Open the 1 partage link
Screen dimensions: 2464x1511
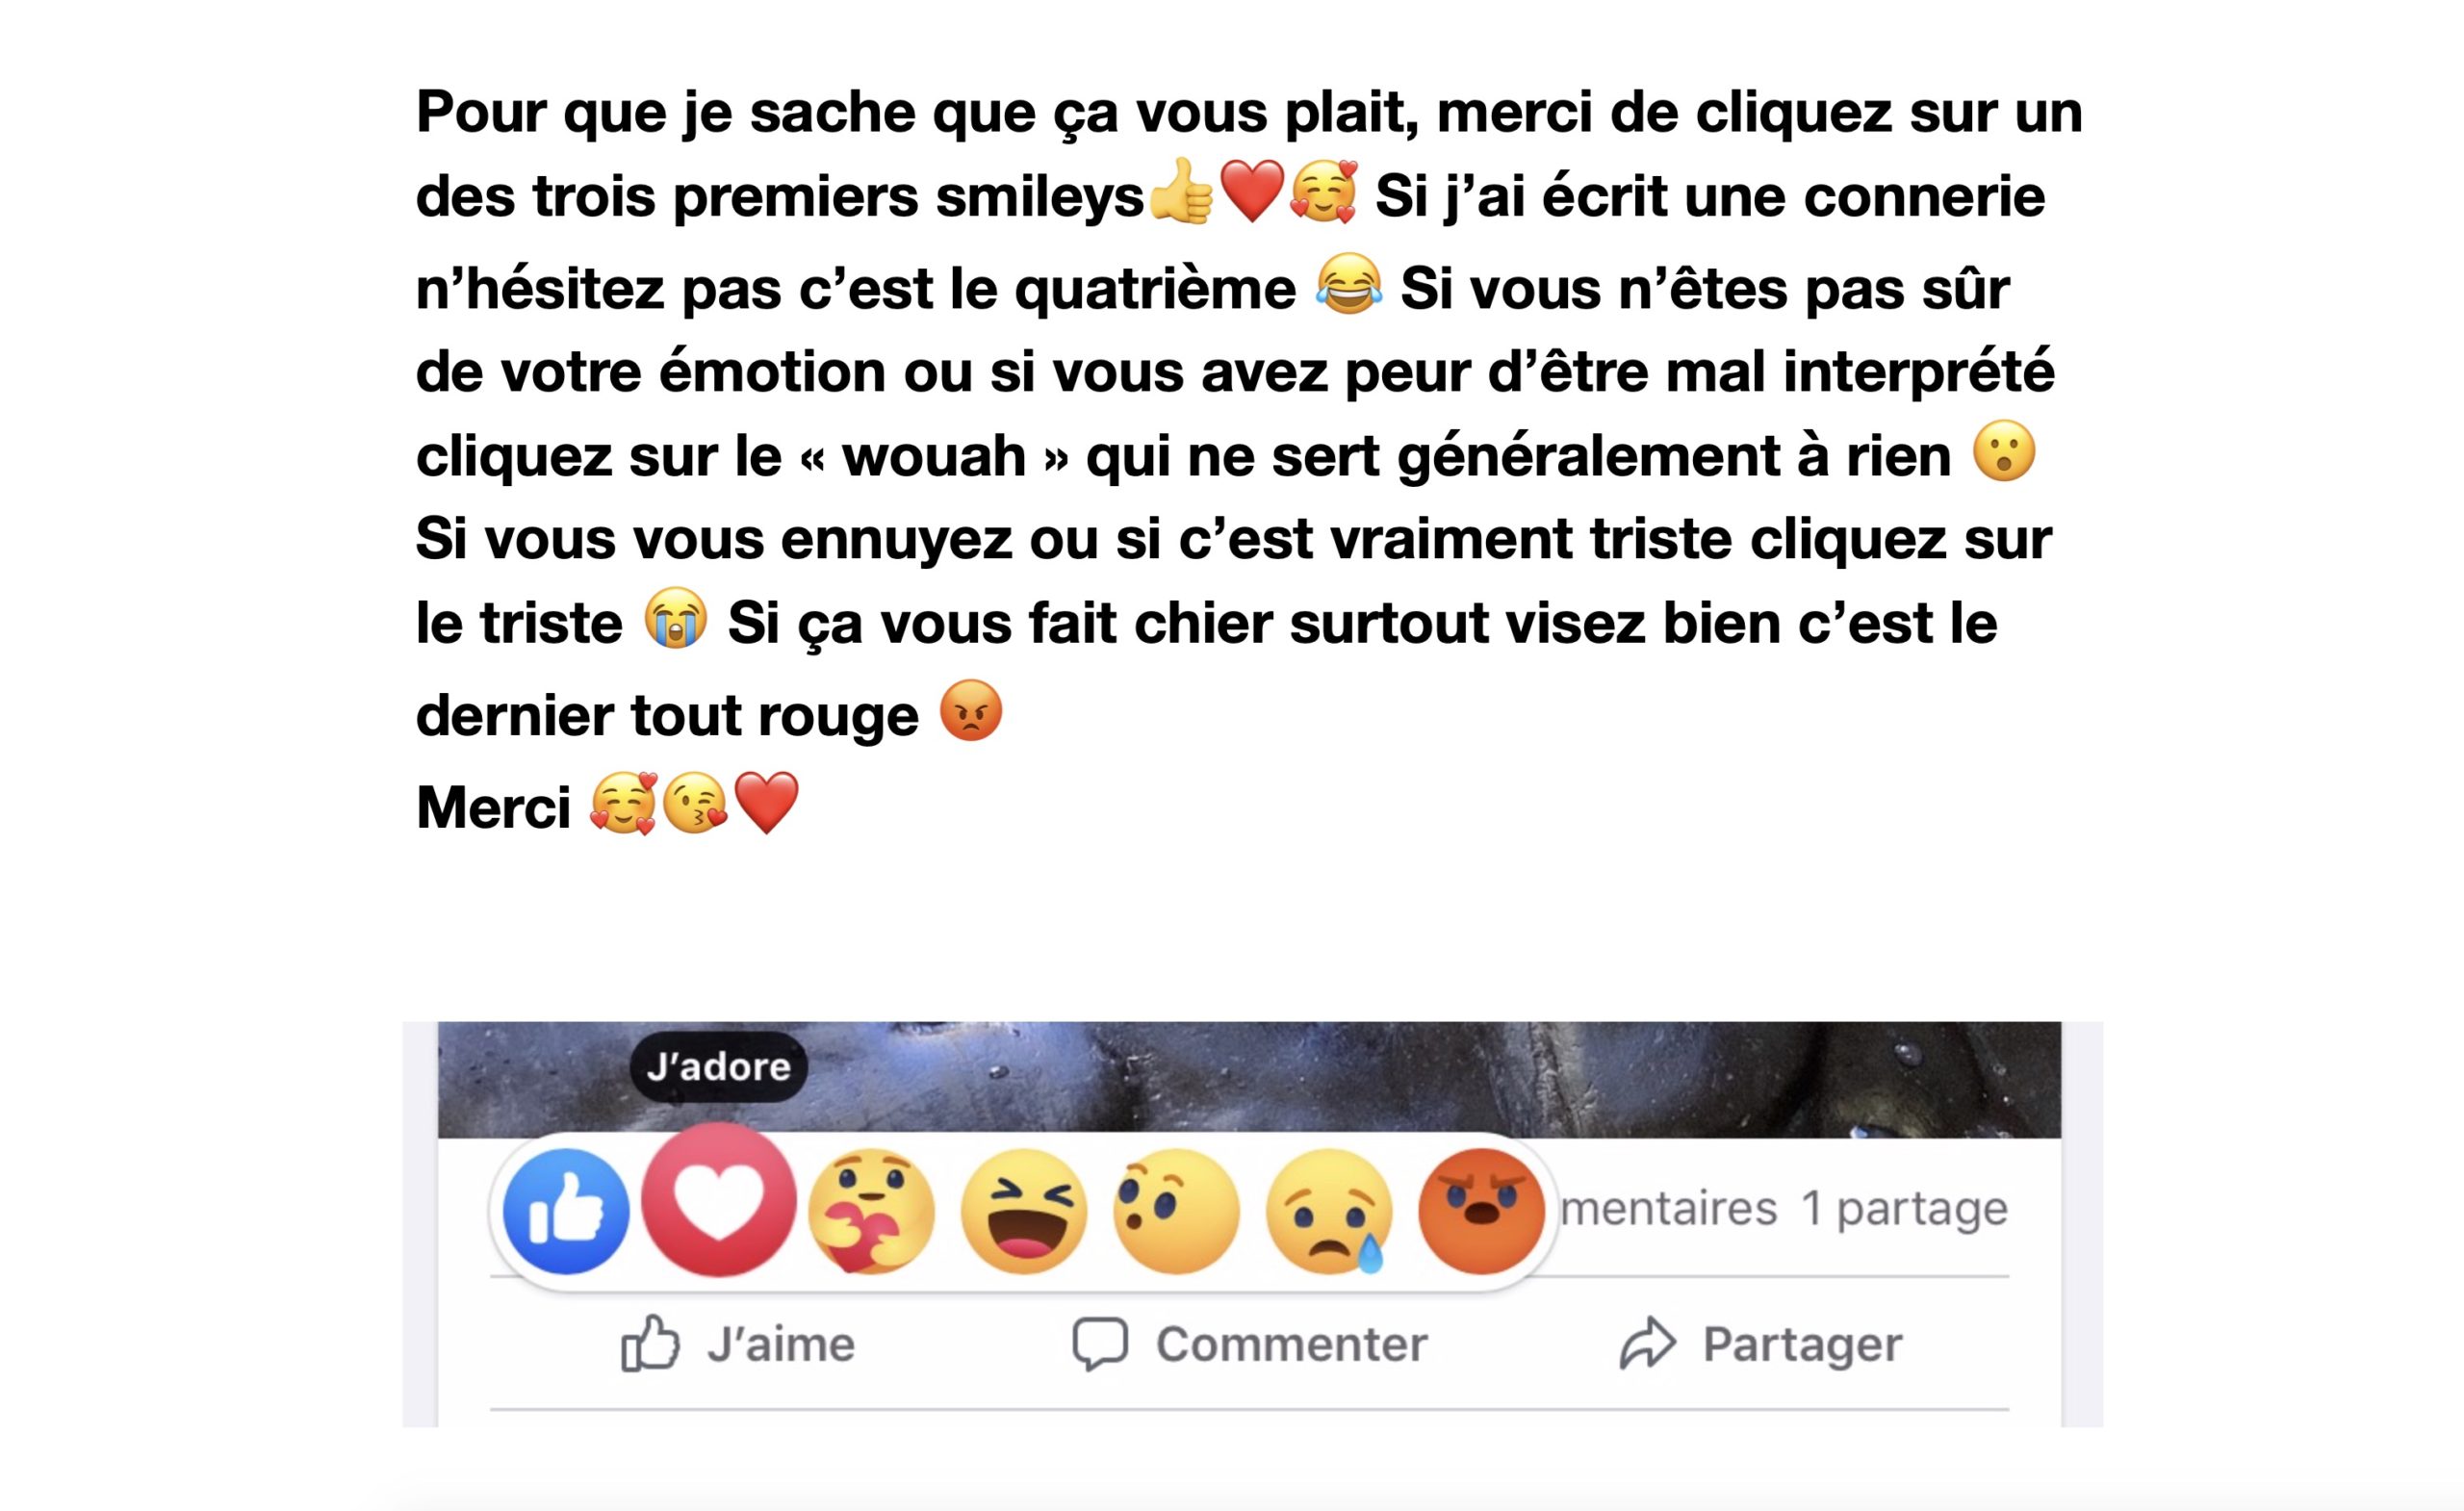(1904, 1209)
